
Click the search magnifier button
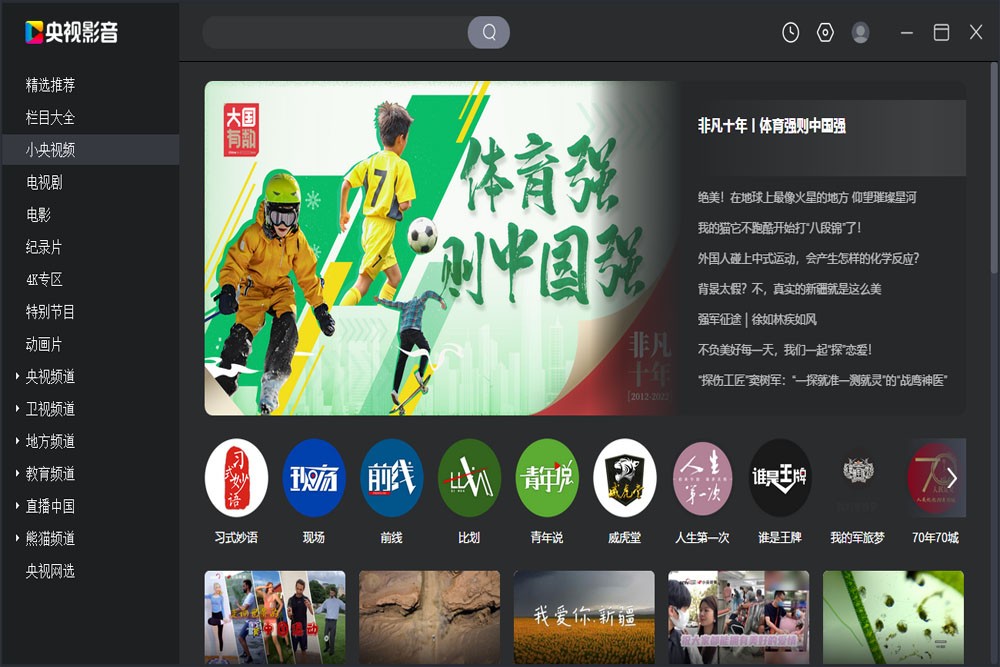[489, 33]
